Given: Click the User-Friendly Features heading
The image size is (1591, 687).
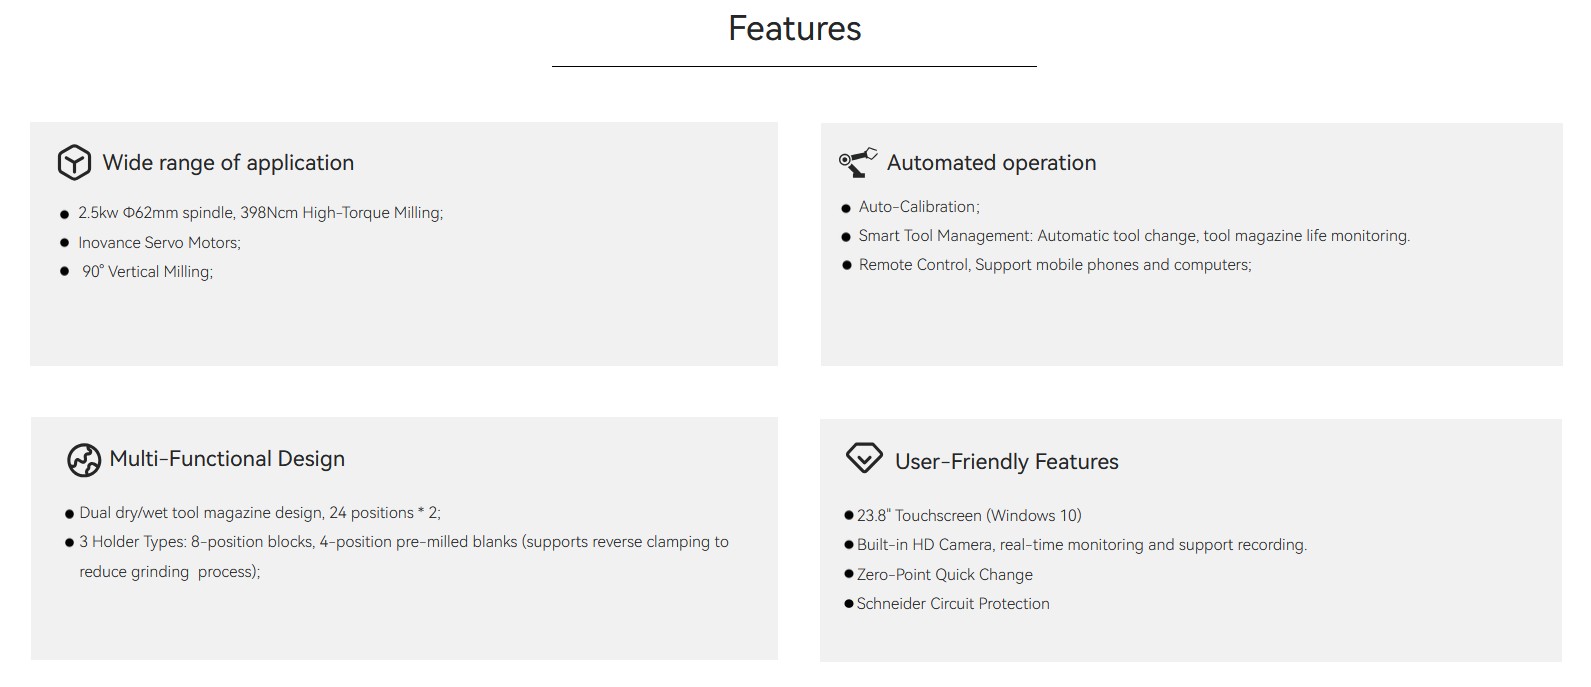Looking at the screenshot, I should click(1006, 462).
